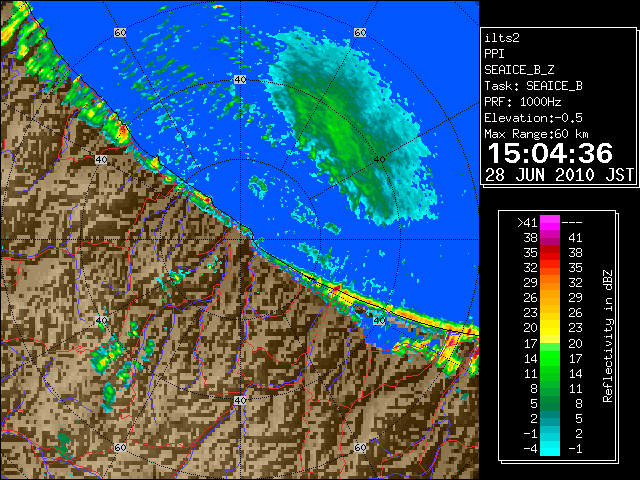The height and width of the screenshot is (480, 640).
Task: Click the '-4' legend value
Action: pos(530,449)
